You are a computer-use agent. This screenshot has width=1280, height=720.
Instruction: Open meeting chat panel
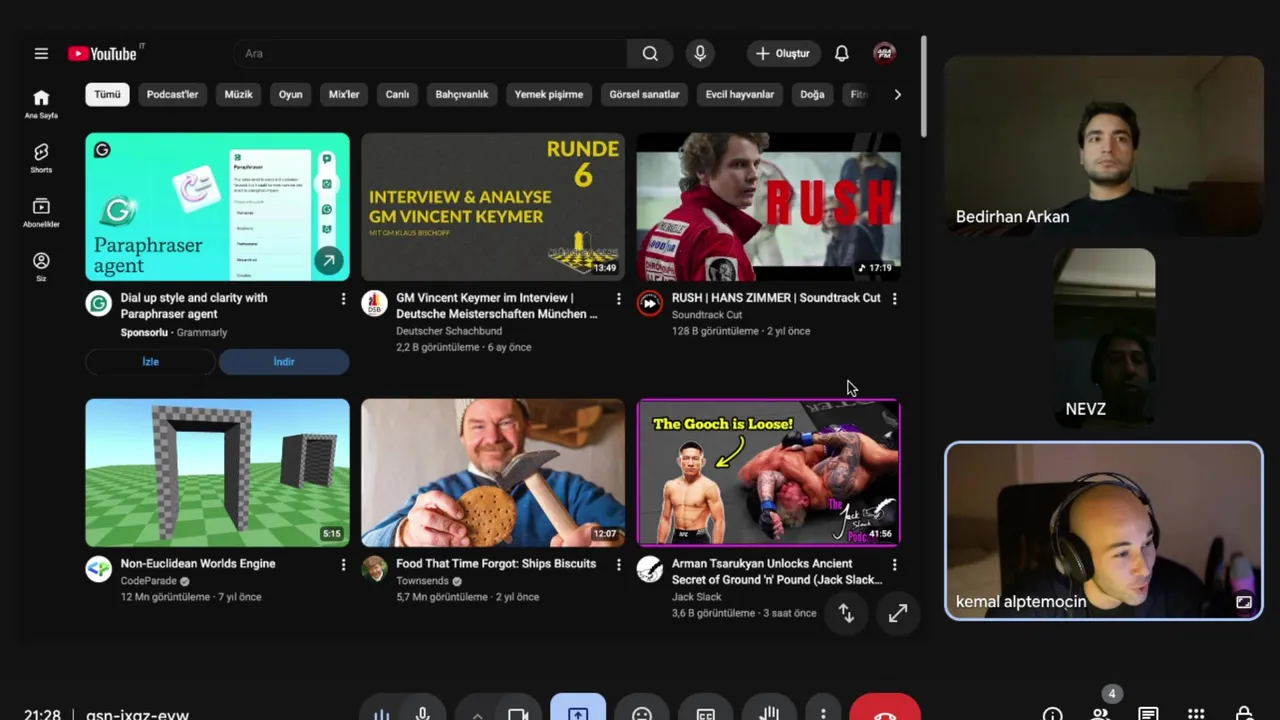[1148, 714]
